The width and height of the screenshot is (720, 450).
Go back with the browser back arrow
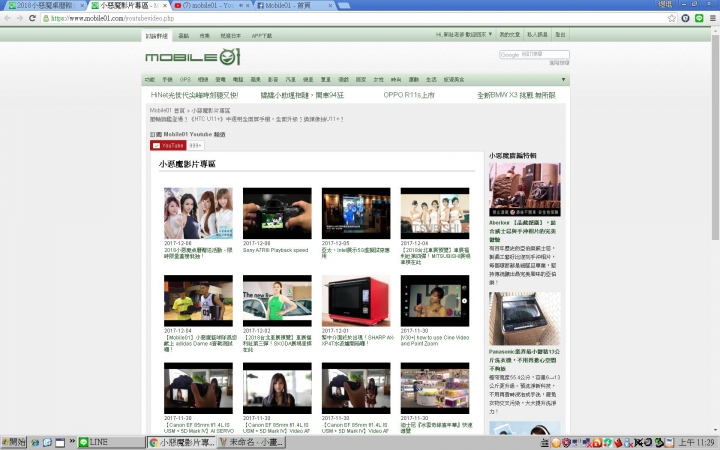click(x=7, y=18)
